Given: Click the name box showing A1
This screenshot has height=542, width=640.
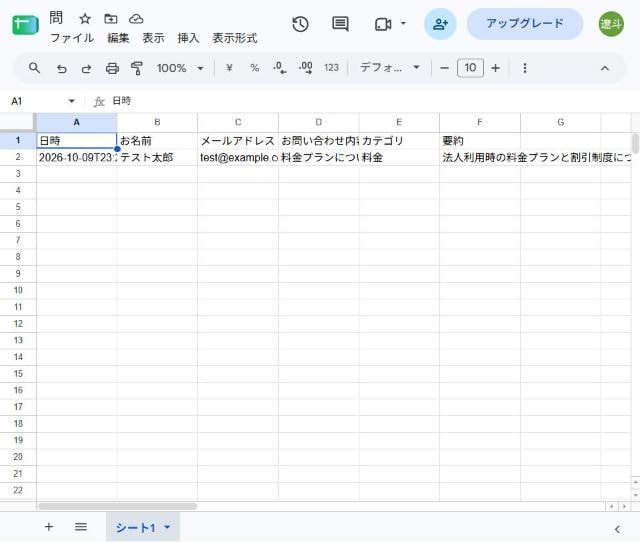Looking at the screenshot, I should tap(35, 101).
